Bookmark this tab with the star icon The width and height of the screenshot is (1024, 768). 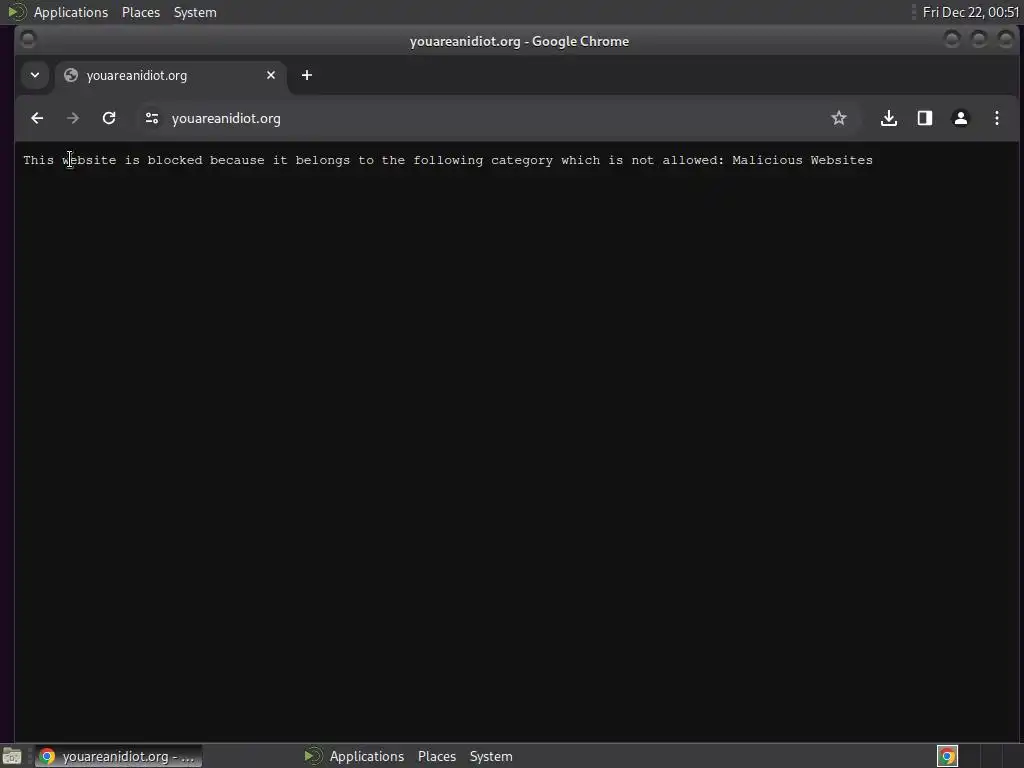point(839,118)
